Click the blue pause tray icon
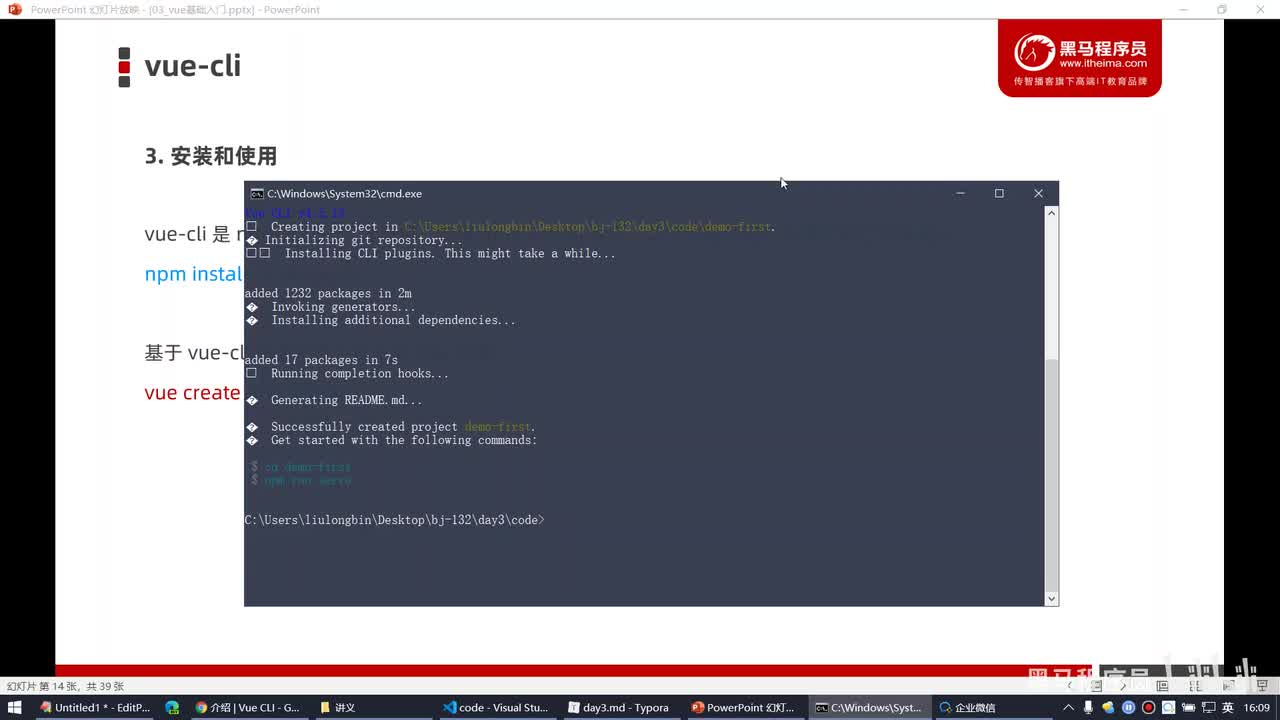Screen dimensions: 1280x720 point(1129,707)
